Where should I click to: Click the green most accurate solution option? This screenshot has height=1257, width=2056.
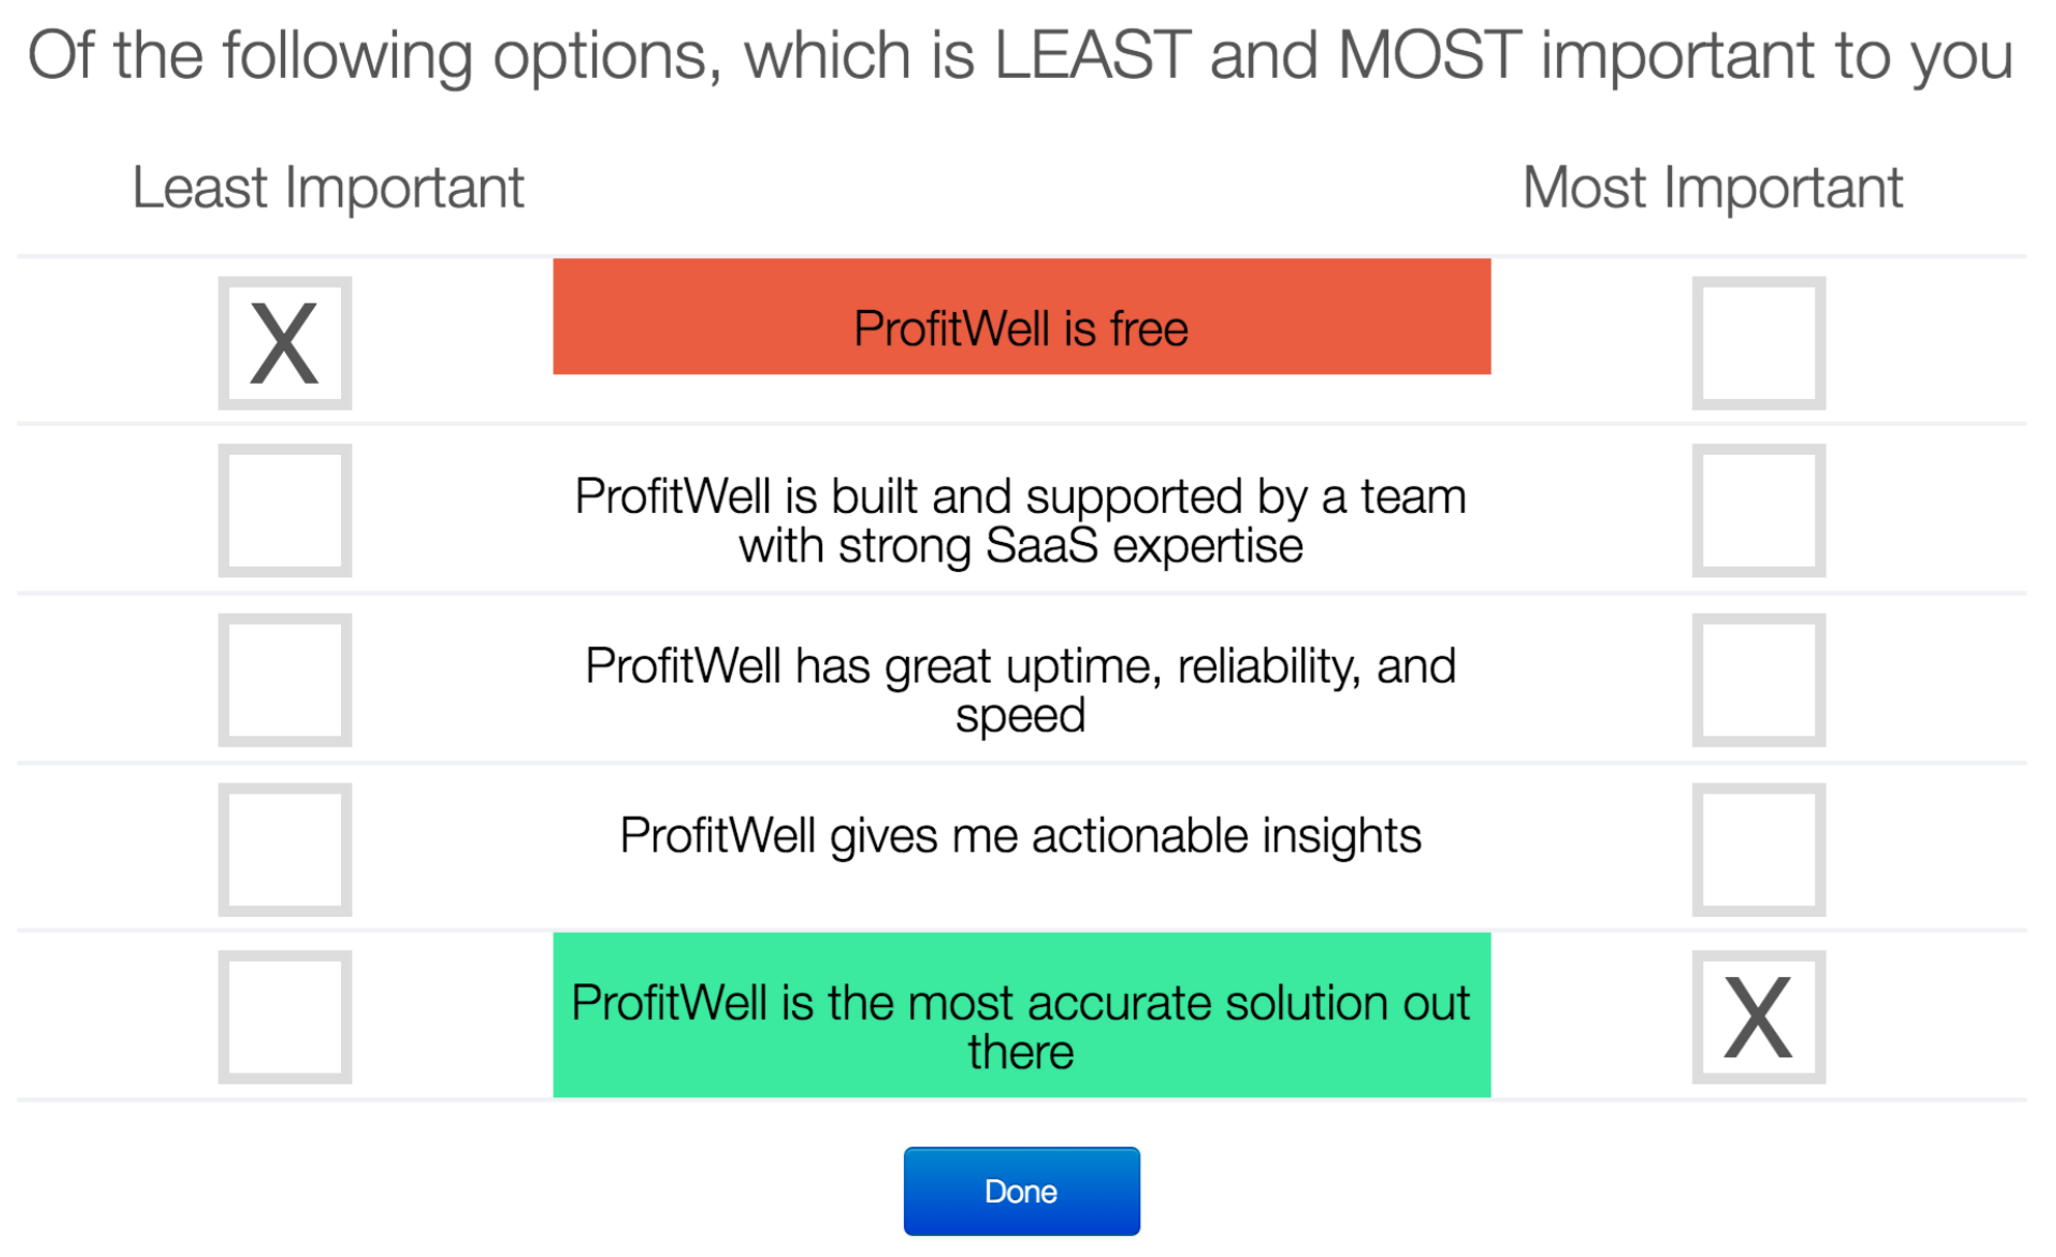click(1021, 1015)
